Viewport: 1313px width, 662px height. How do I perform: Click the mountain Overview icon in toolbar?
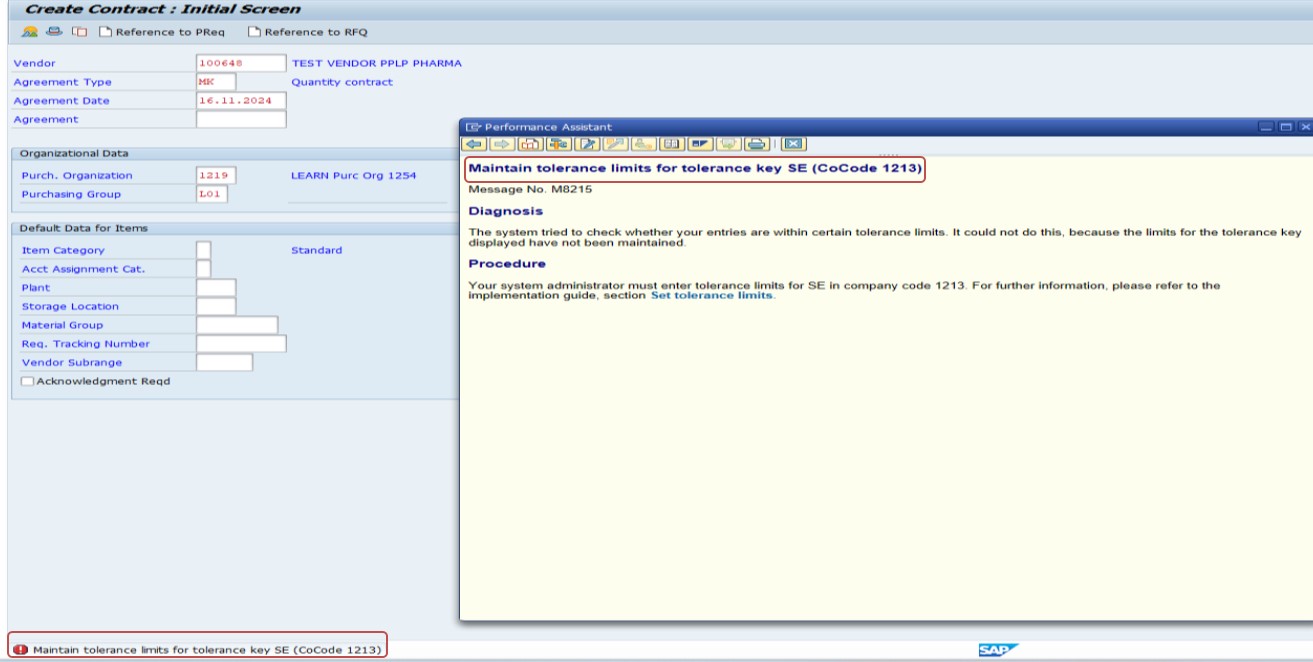click(x=30, y=32)
